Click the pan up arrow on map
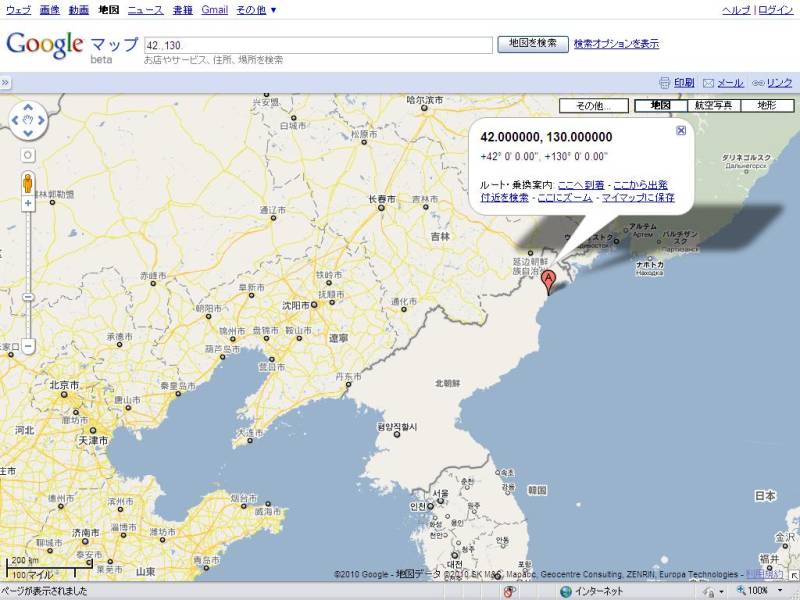 point(28,108)
